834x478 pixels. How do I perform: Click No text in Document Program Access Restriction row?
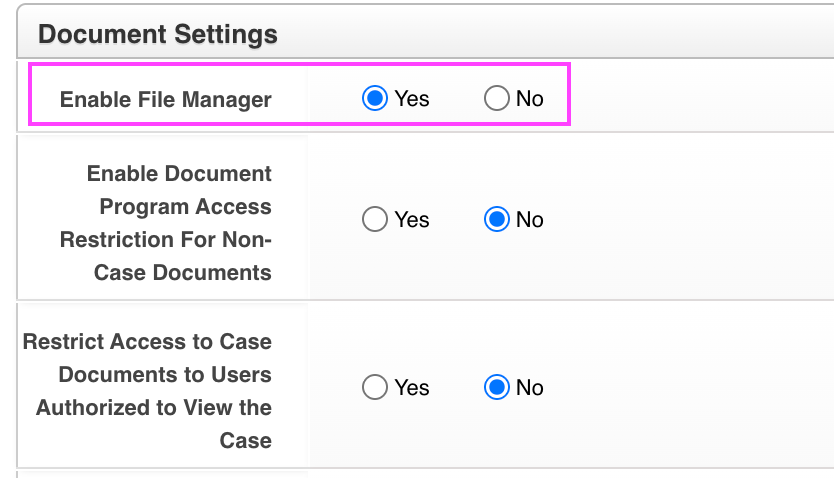point(530,220)
